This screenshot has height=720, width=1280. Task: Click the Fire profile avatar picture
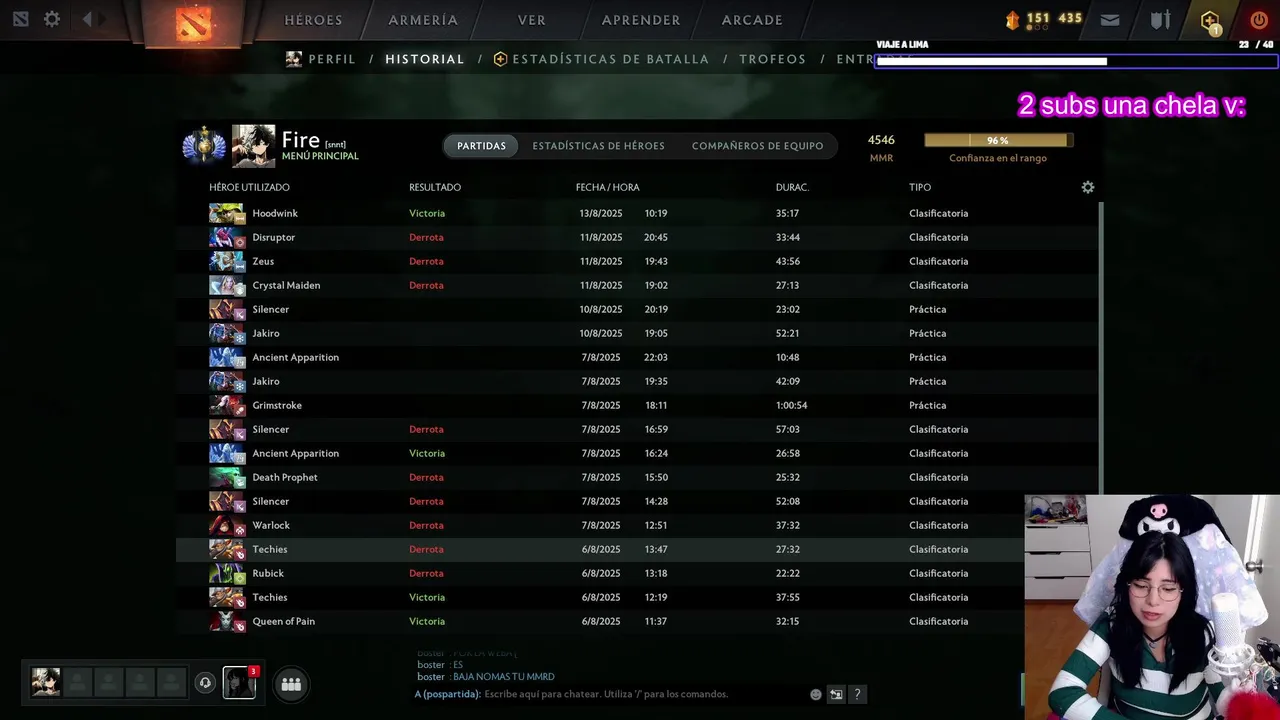(253, 146)
